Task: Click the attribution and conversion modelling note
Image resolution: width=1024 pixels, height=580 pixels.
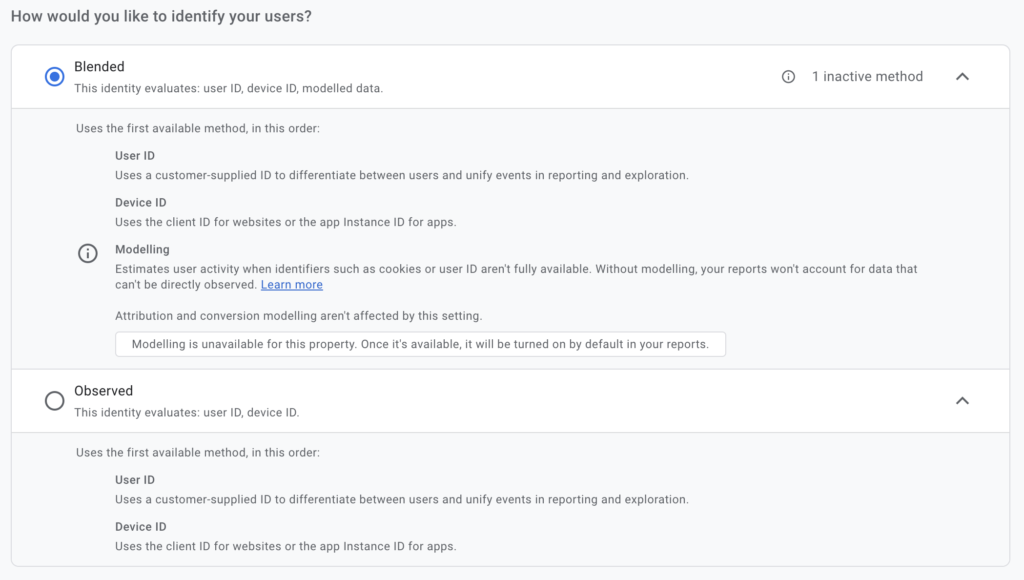Action: [x=298, y=316]
